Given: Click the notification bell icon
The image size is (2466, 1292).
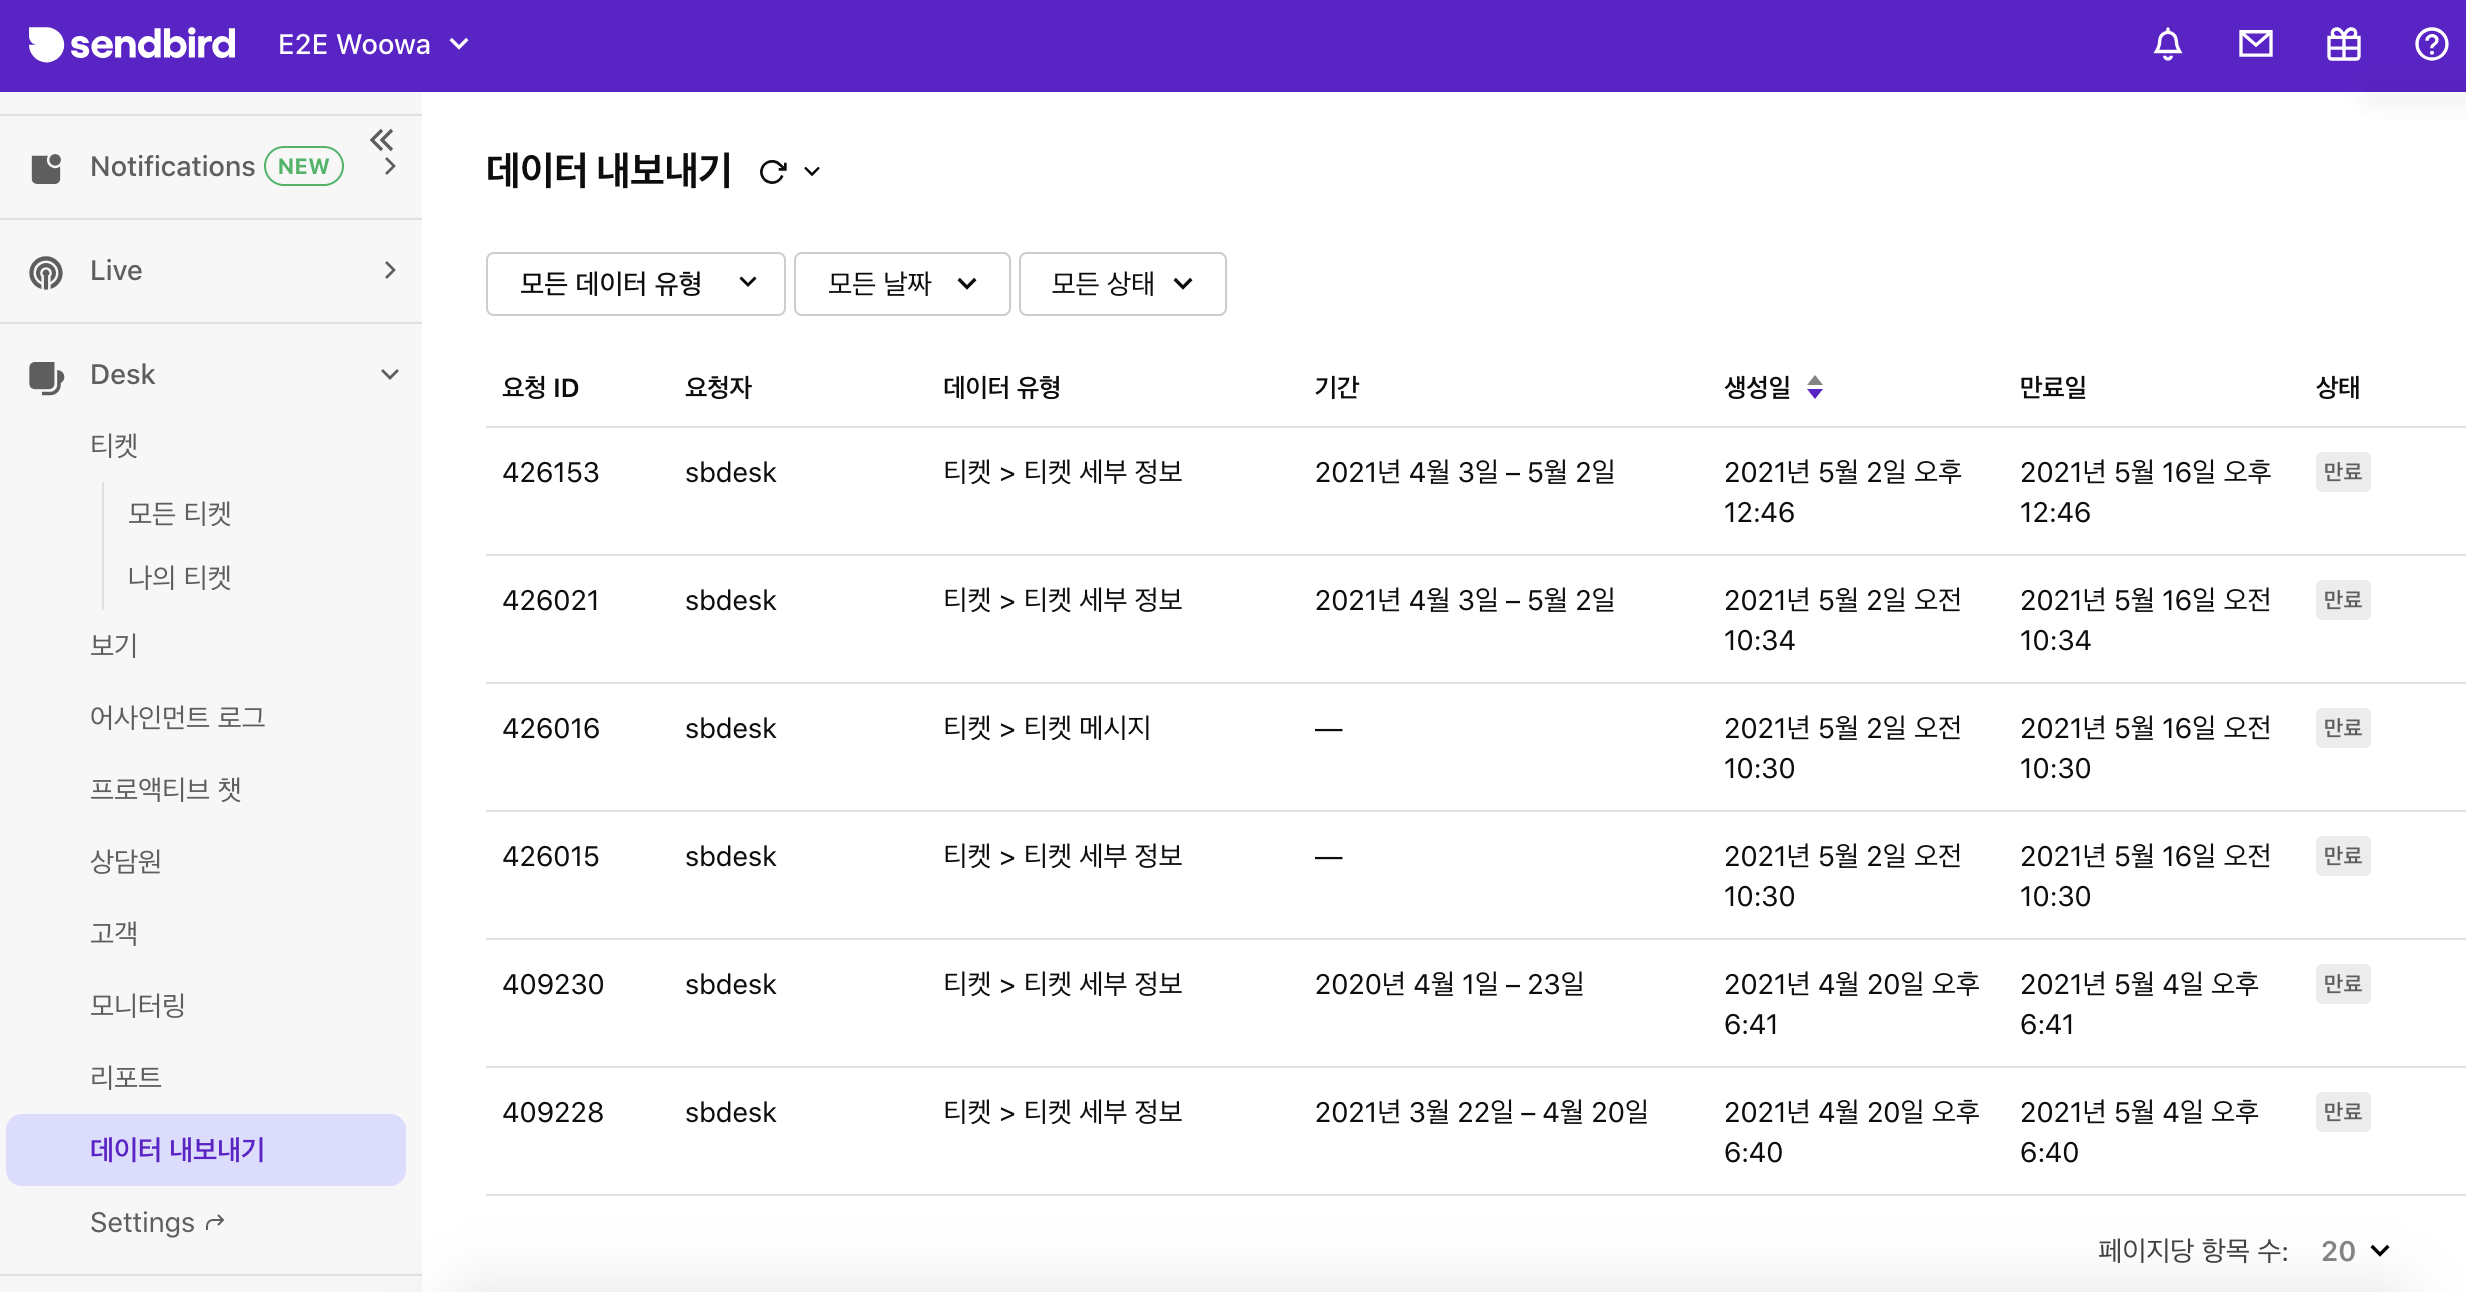Looking at the screenshot, I should click(2167, 44).
